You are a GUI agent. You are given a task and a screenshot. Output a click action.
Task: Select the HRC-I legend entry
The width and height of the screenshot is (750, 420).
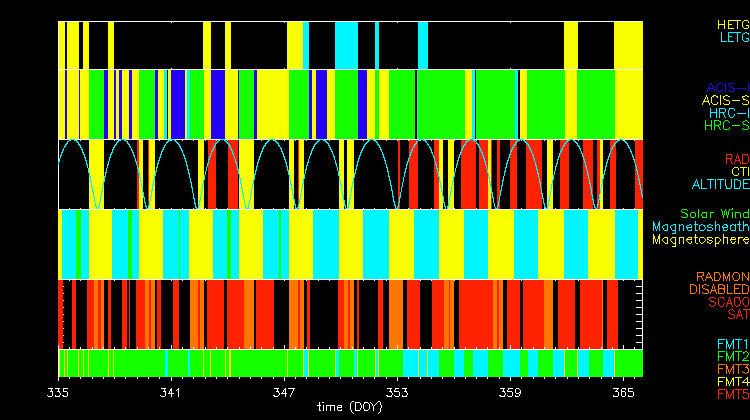tap(728, 113)
